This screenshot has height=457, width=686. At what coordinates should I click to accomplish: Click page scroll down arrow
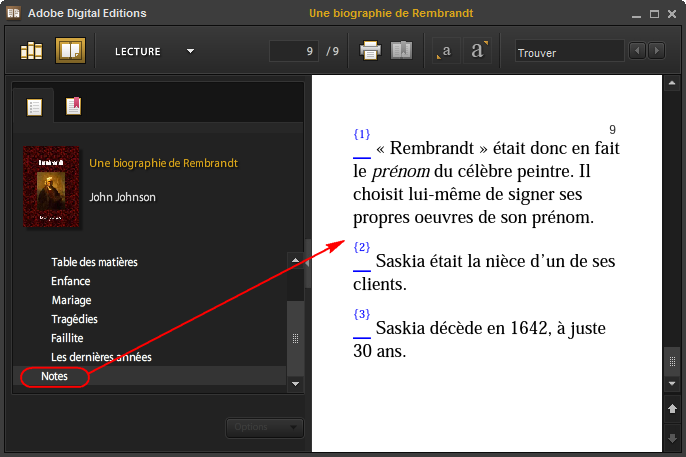coord(672,384)
